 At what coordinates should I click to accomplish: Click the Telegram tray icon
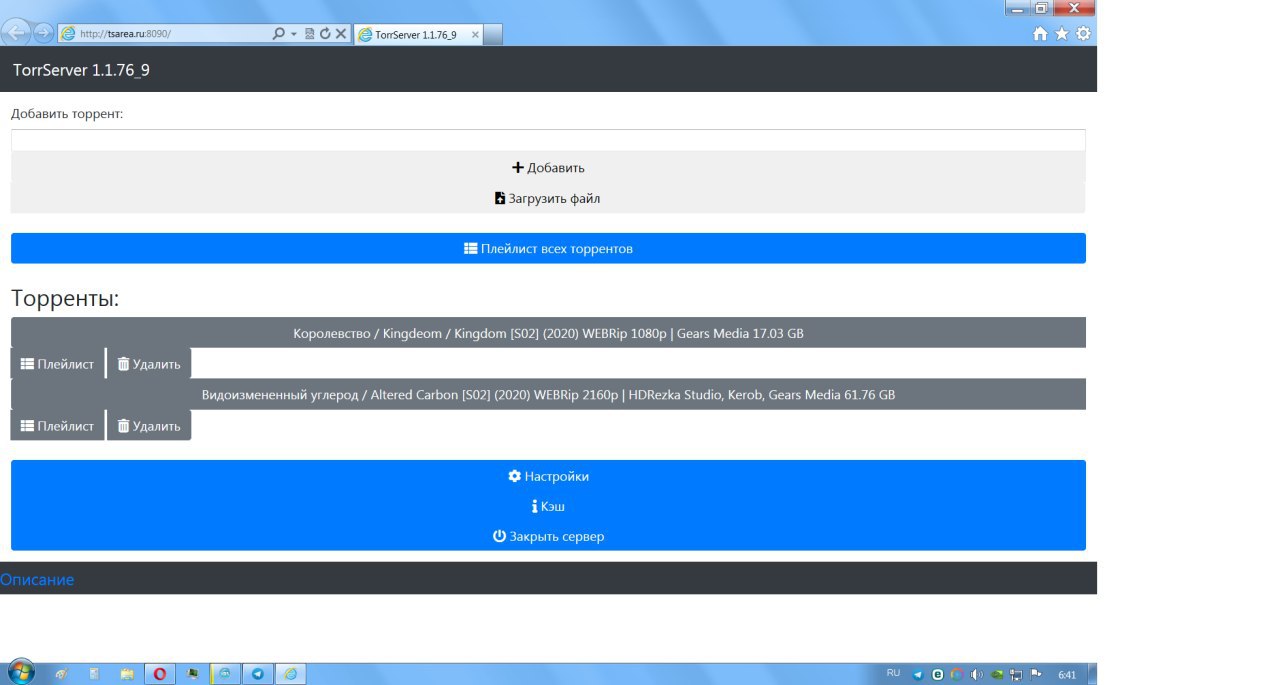pyautogui.click(x=919, y=675)
